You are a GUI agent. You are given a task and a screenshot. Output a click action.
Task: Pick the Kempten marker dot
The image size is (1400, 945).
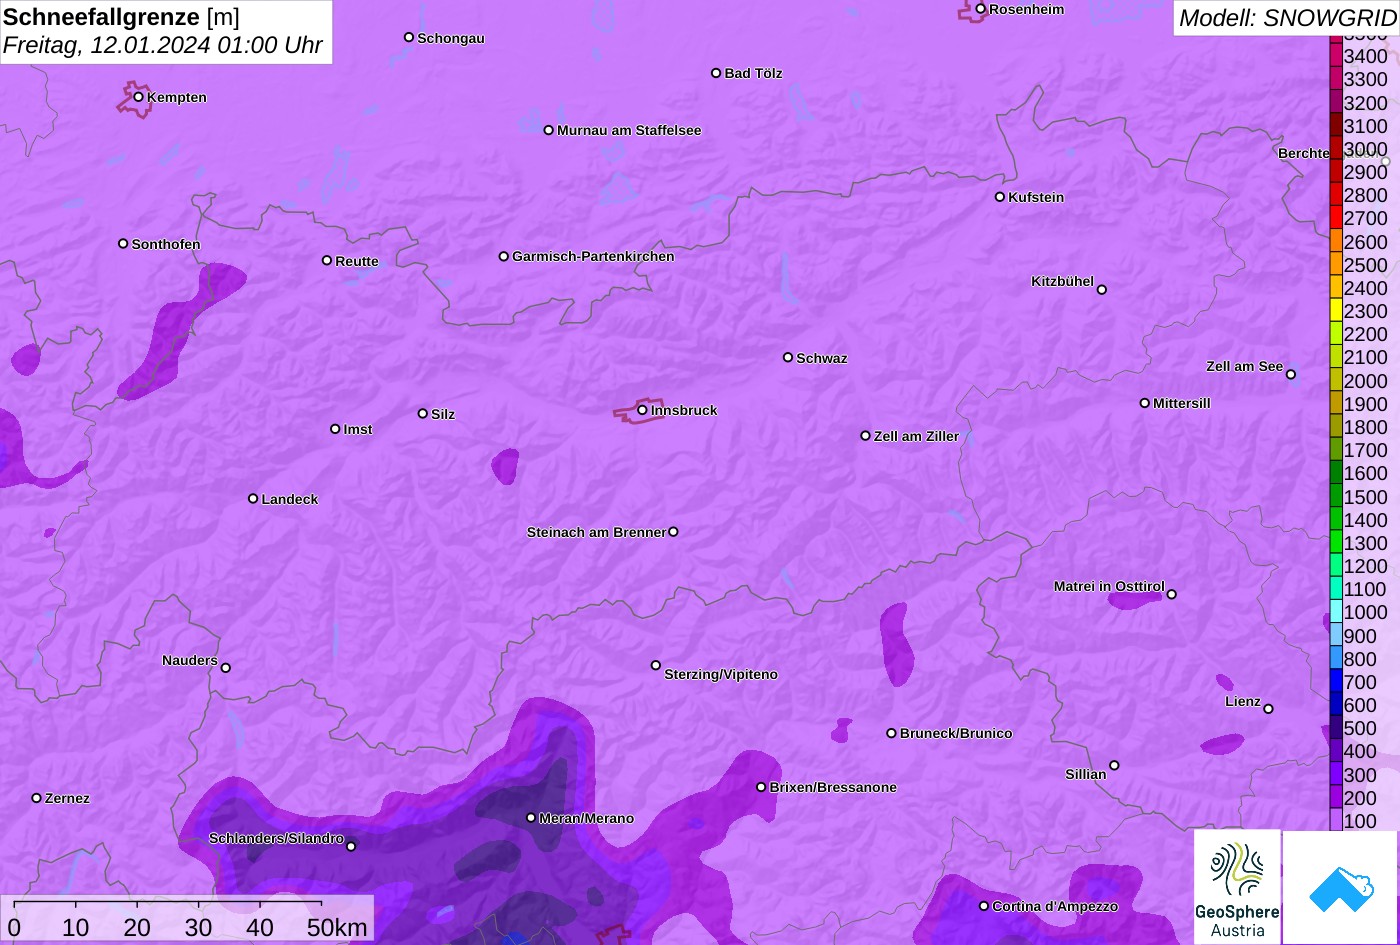(139, 97)
